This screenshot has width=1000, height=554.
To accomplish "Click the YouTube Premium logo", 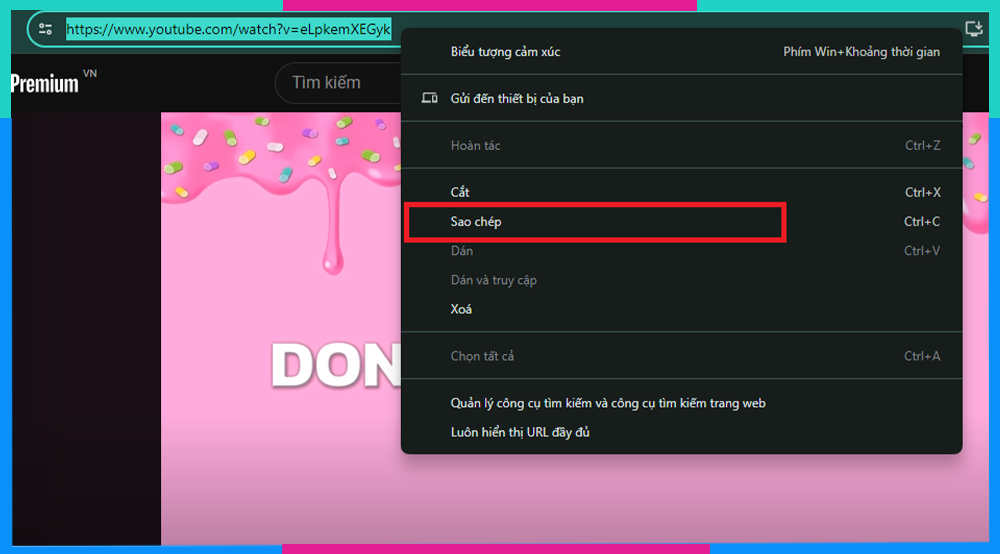I will (45, 84).
